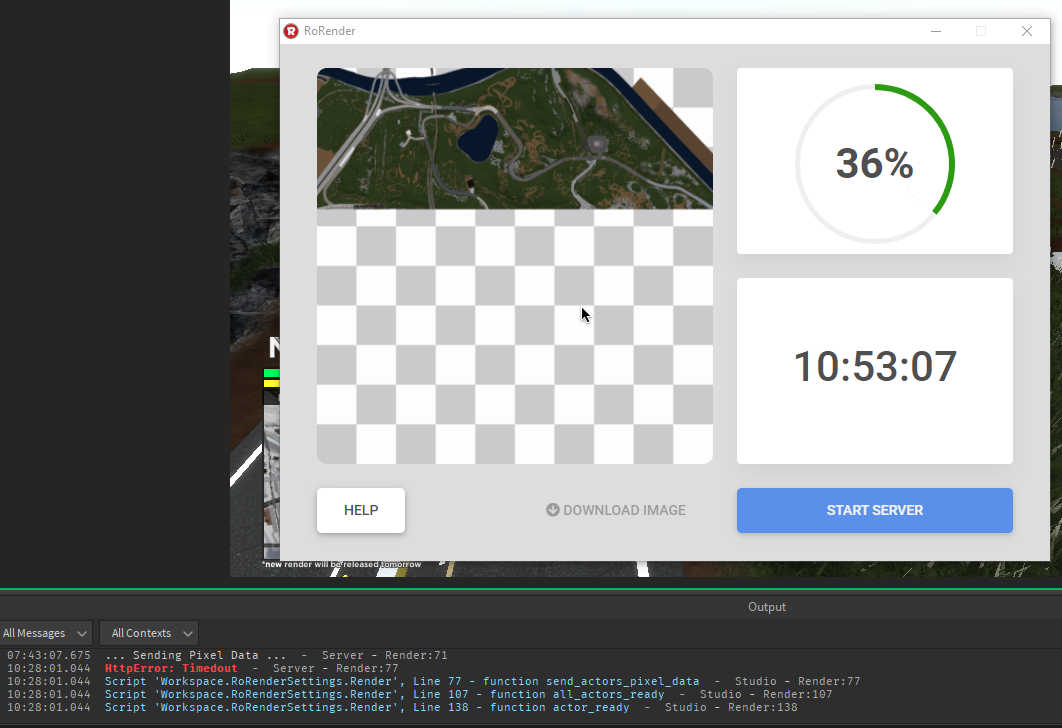1062x728 pixels.
Task: Click the download arrow icon beside DOWNLOAD IMAGE
Action: pyautogui.click(x=552, y=510)
